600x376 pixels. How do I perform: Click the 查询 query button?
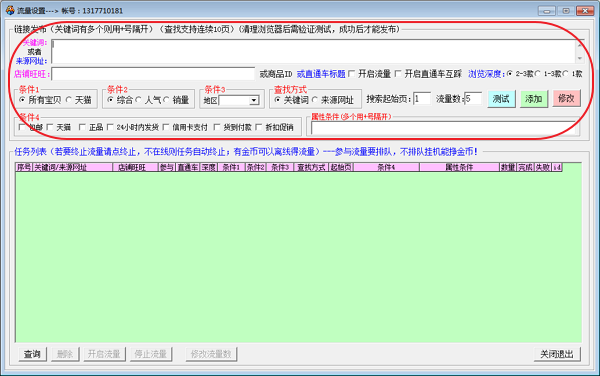click(33, 354)
